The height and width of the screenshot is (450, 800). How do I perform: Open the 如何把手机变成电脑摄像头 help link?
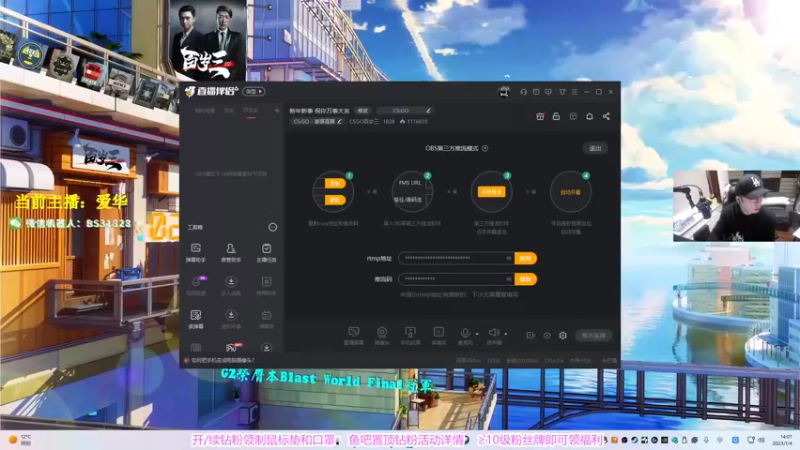click(222, 360)
